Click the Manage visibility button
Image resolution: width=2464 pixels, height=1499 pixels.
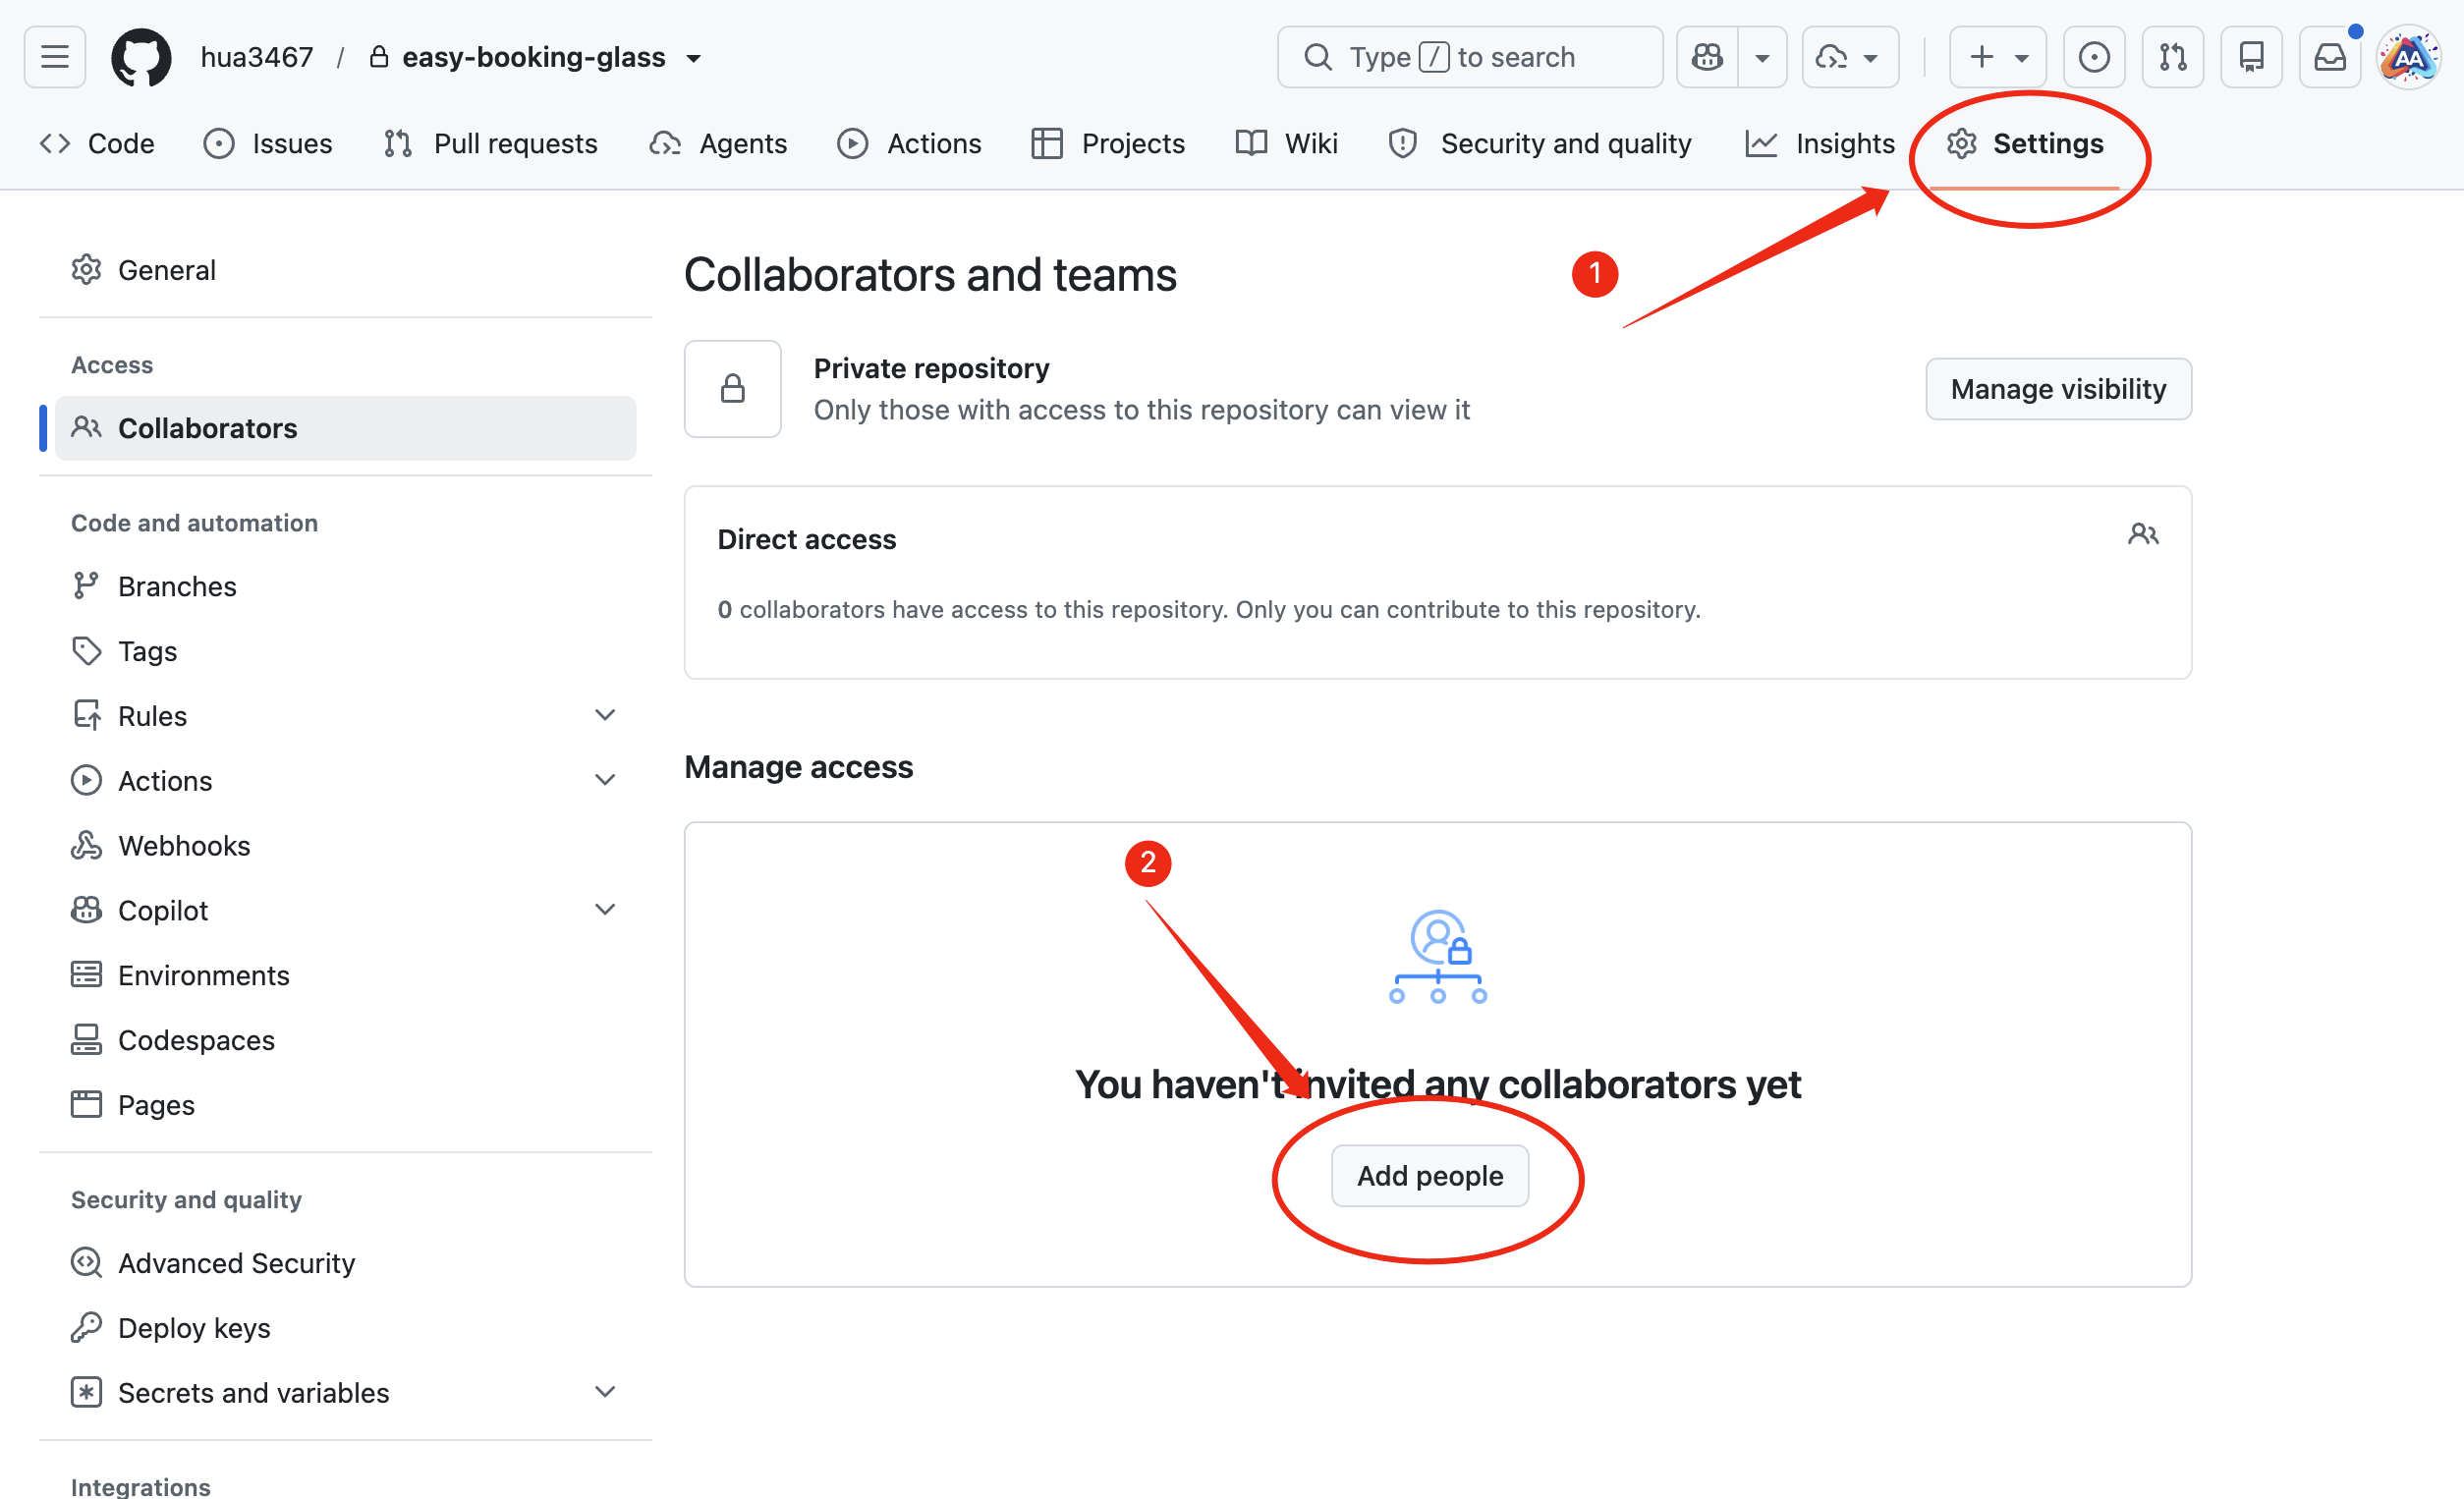(2058, 389)
